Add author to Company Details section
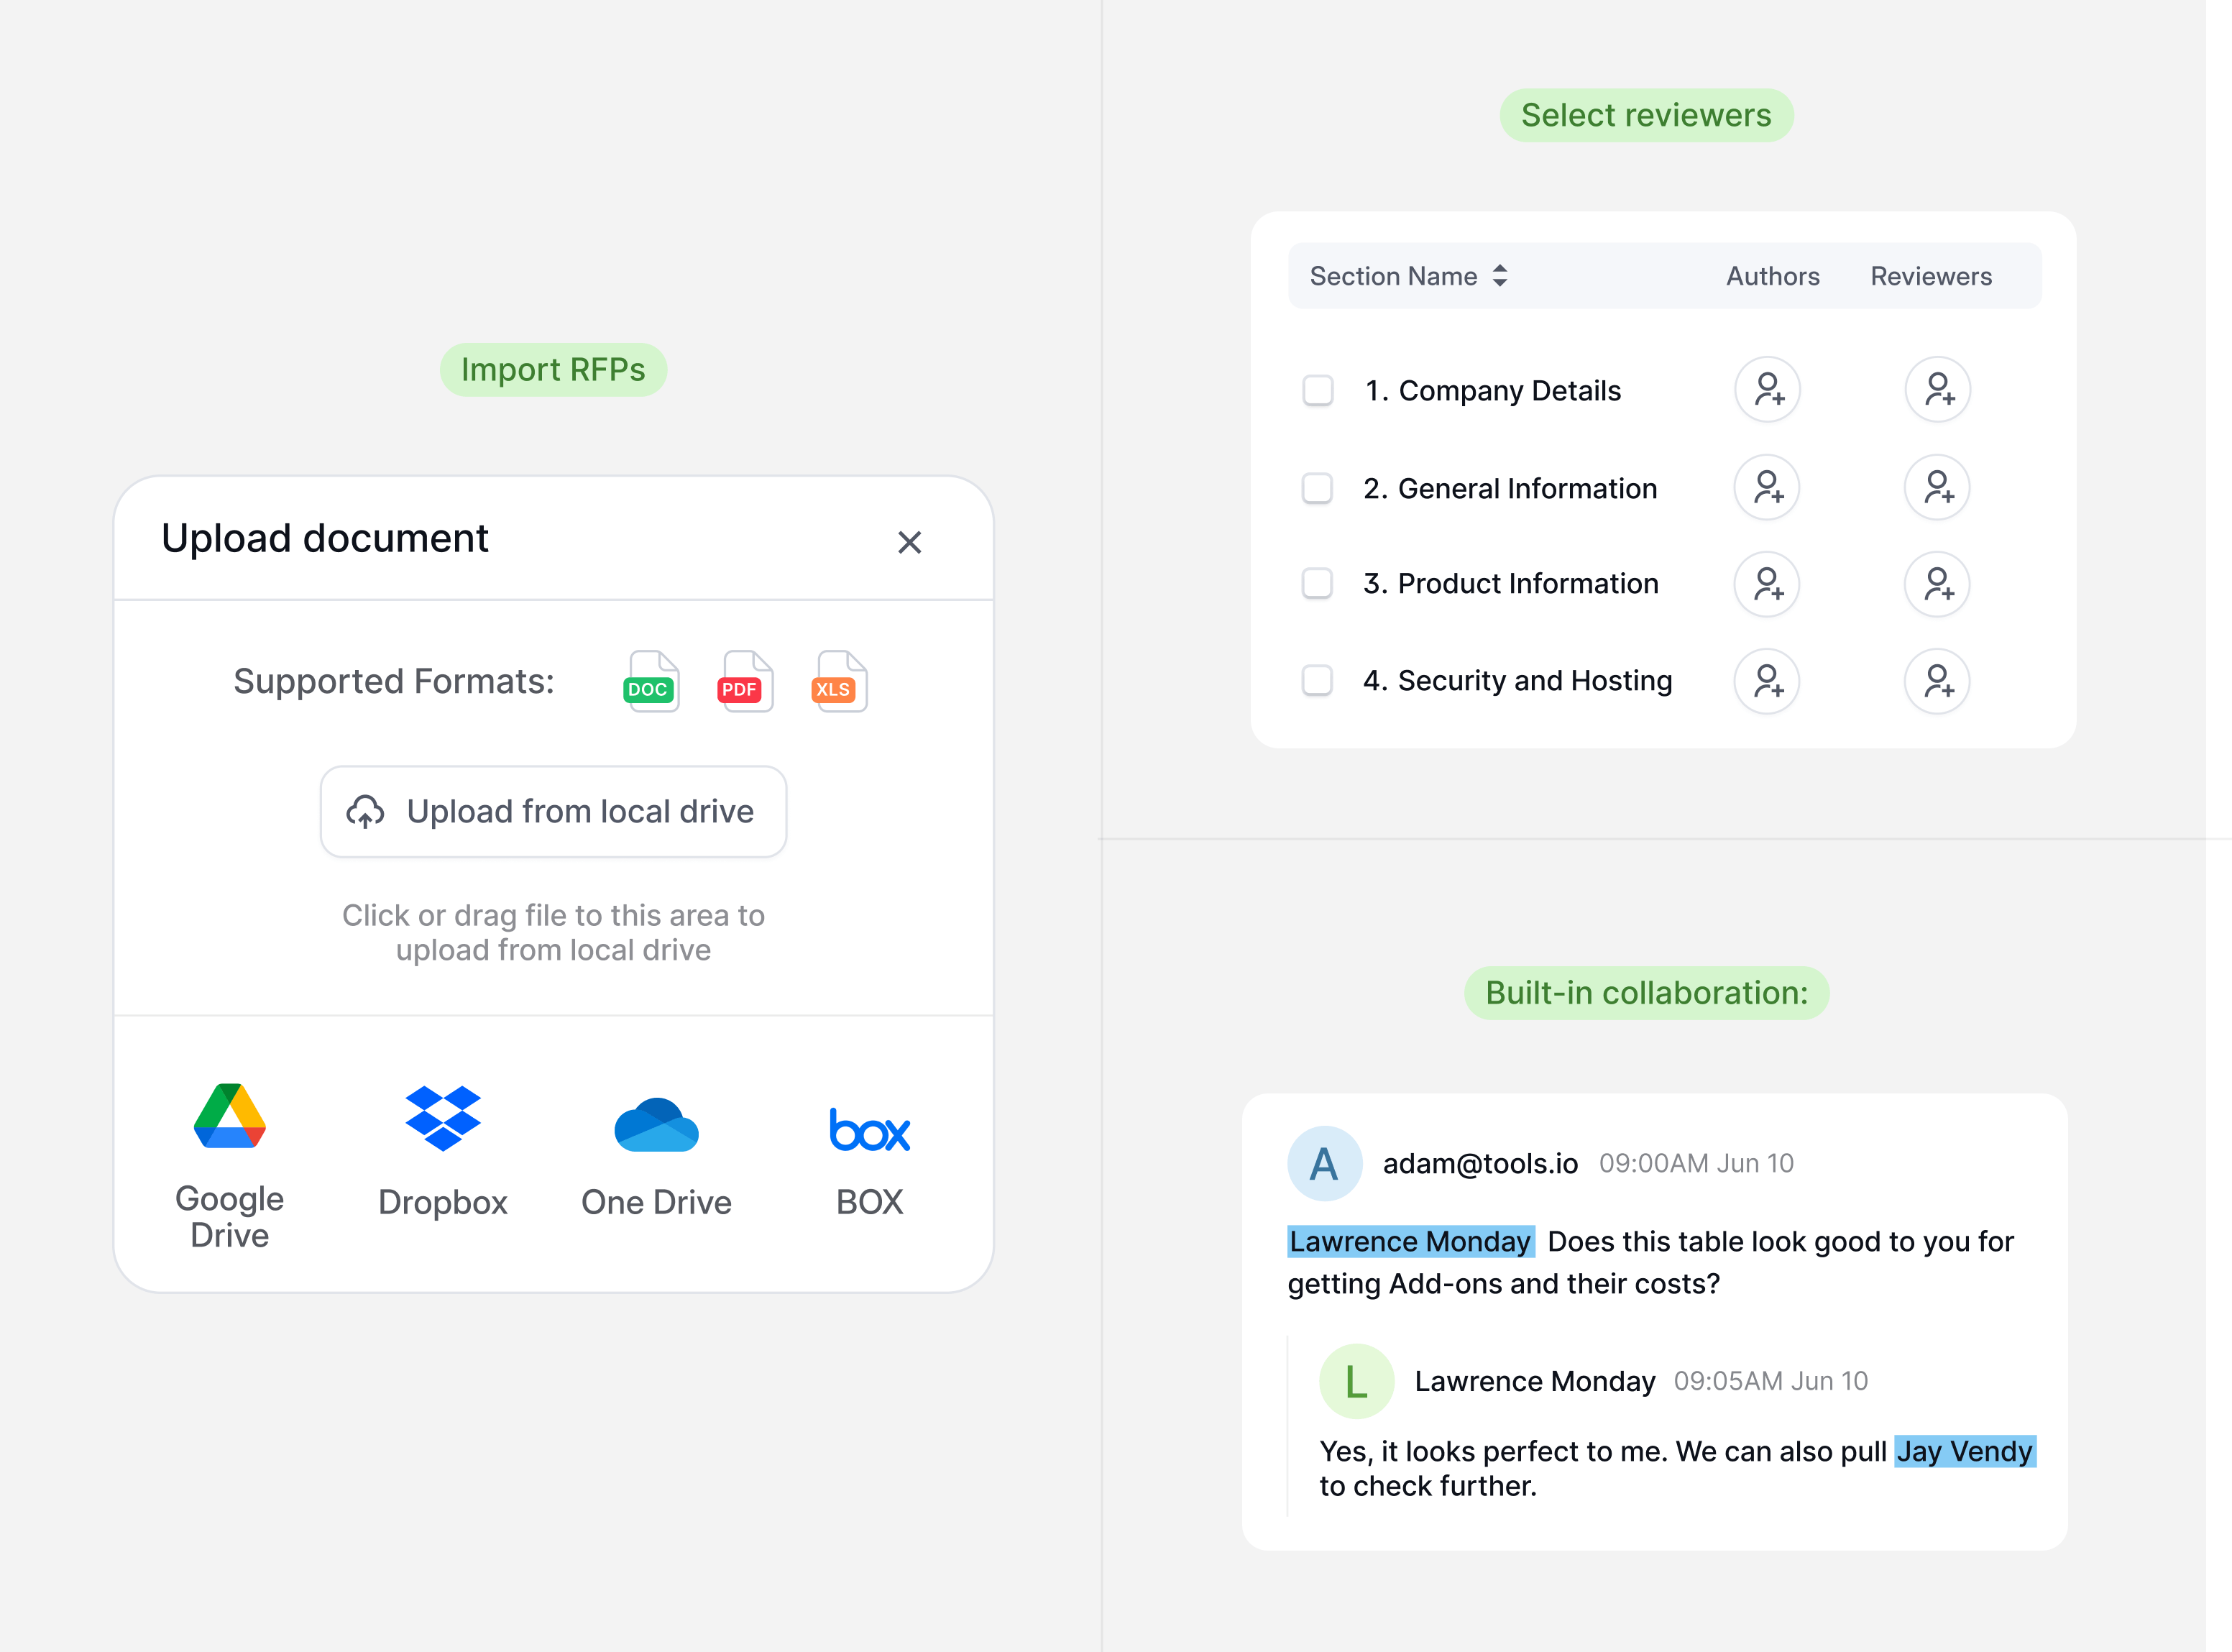This screenshot has width=2232, height=1652. pyautogui.click(x=1767, y=390)
